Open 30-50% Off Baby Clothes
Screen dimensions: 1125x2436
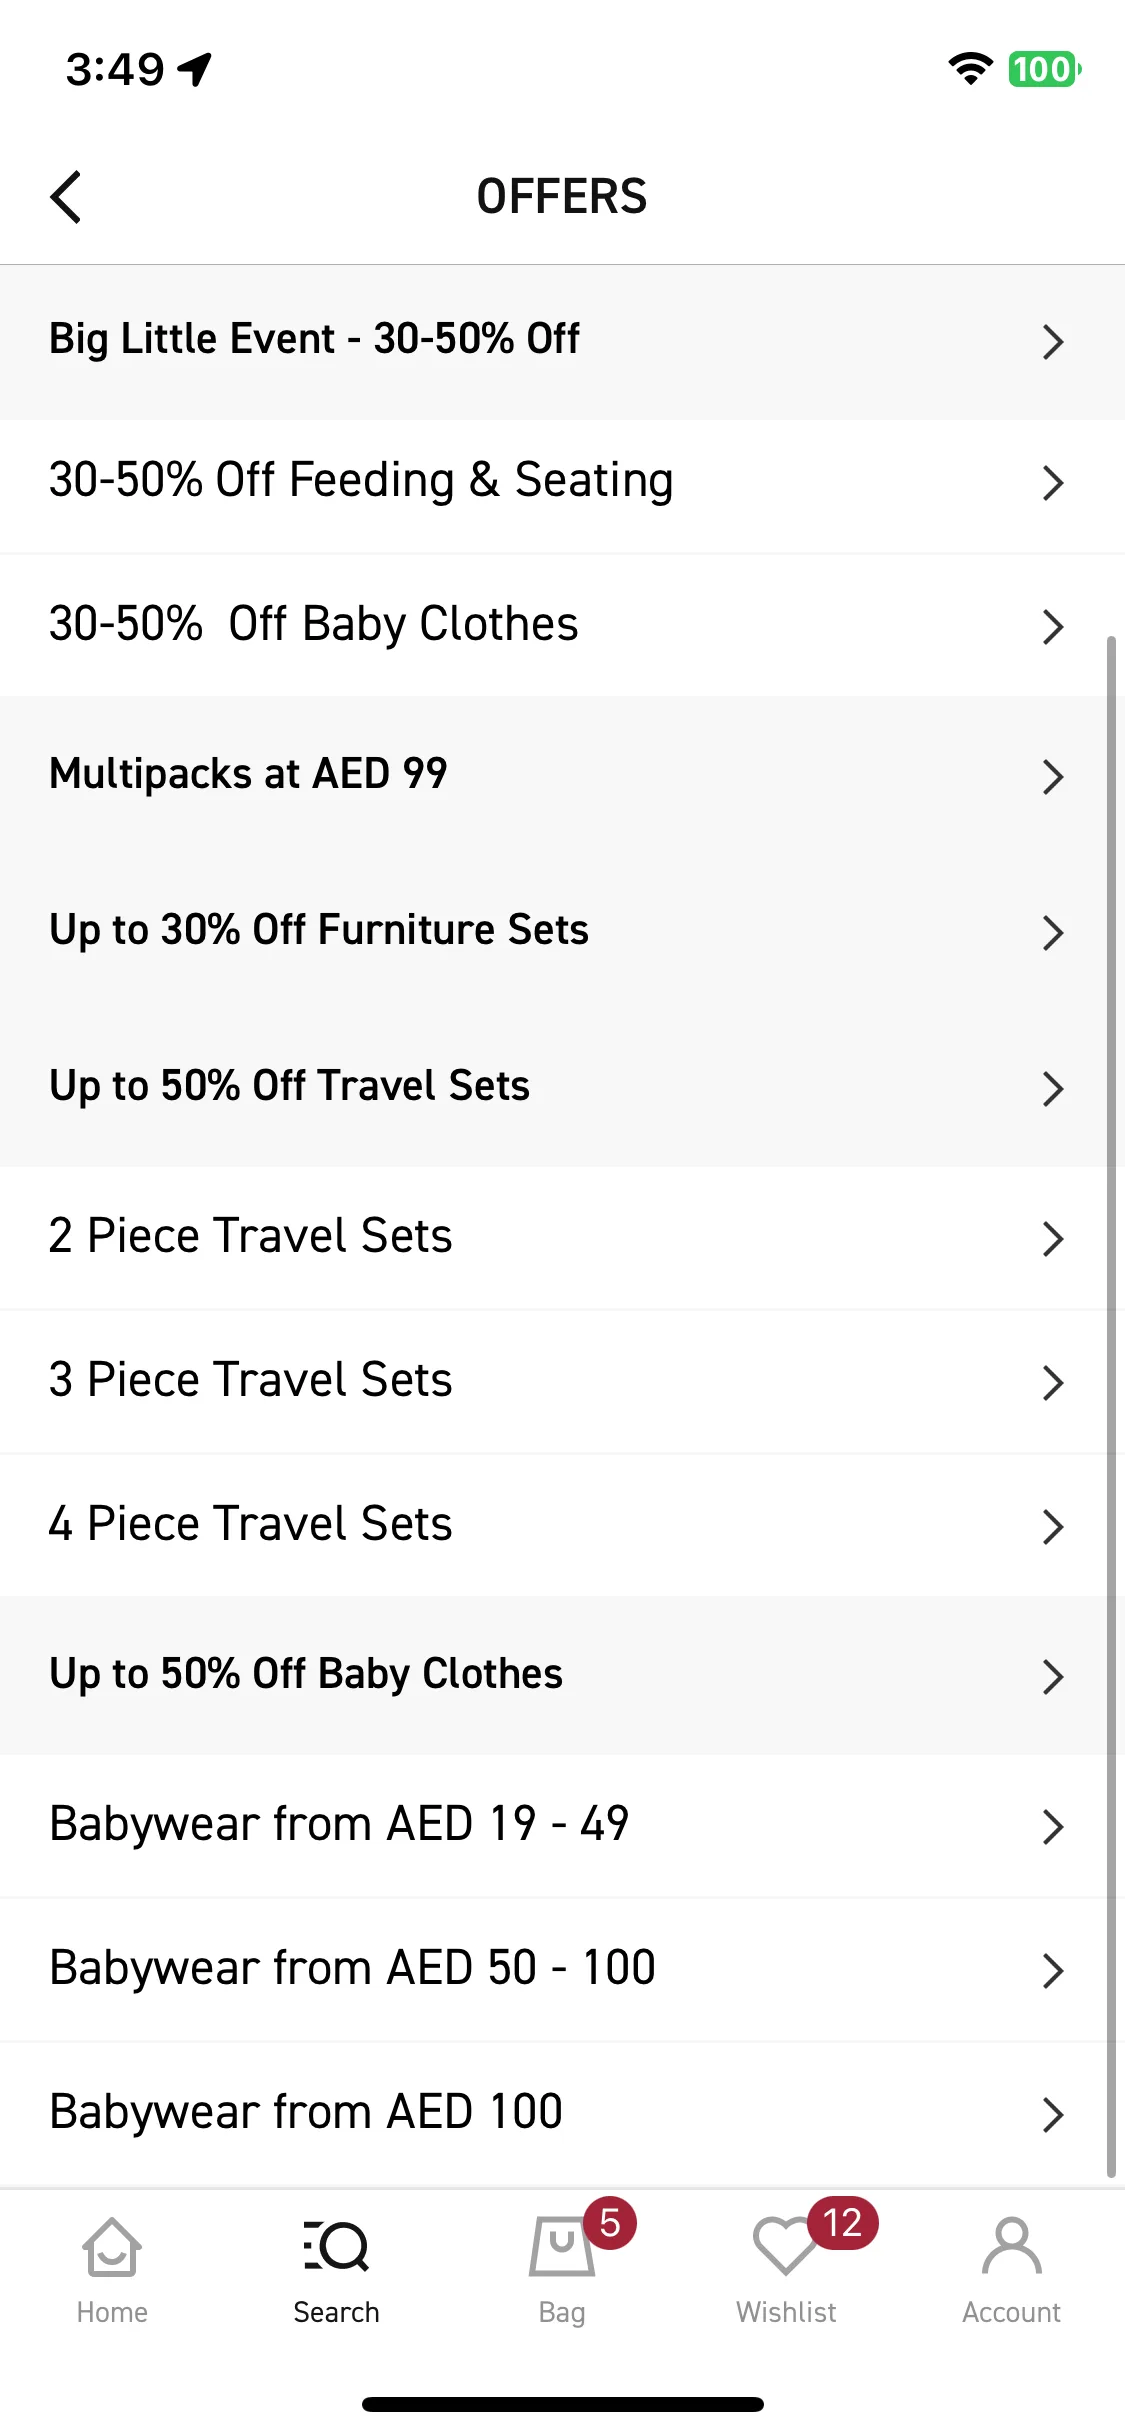point(562,626)
